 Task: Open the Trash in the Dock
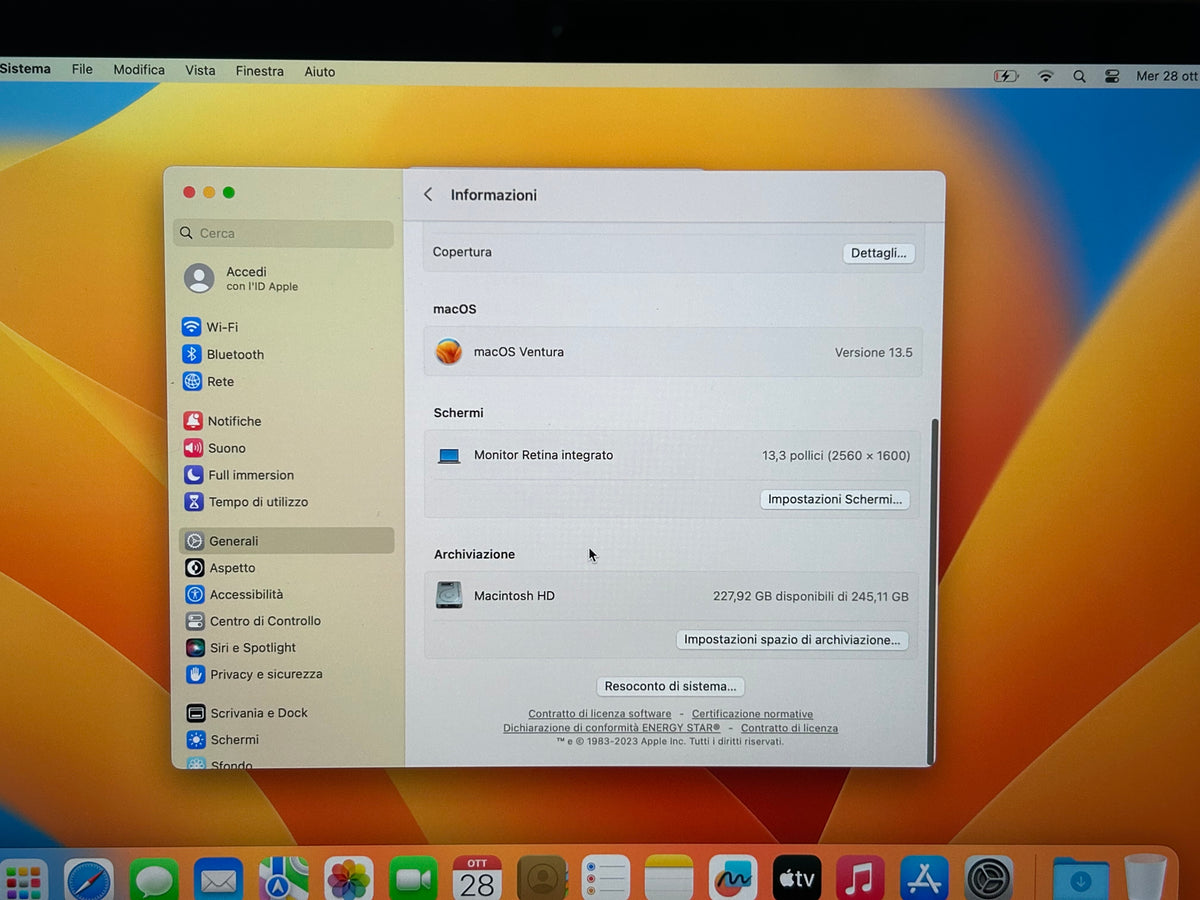[1145, 877]
